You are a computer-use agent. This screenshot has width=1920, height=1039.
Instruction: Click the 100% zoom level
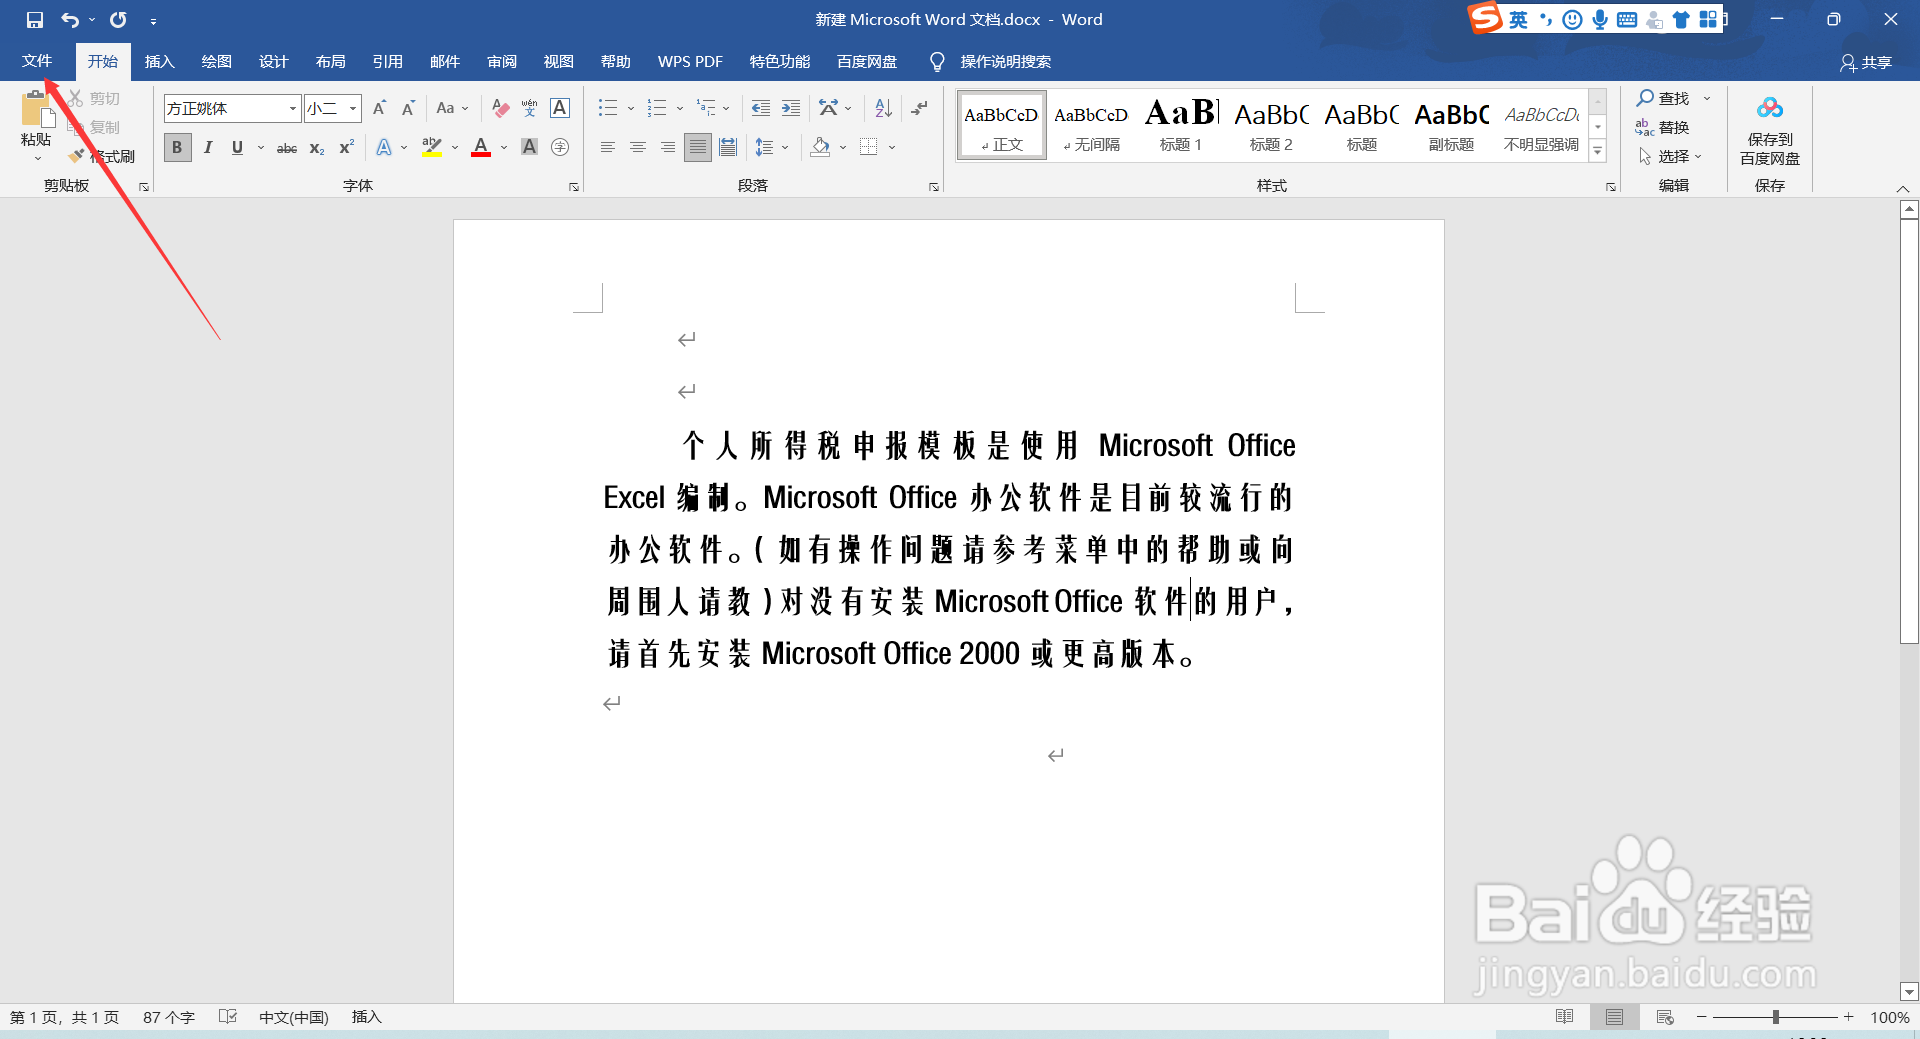[x=1889, y=1017]
